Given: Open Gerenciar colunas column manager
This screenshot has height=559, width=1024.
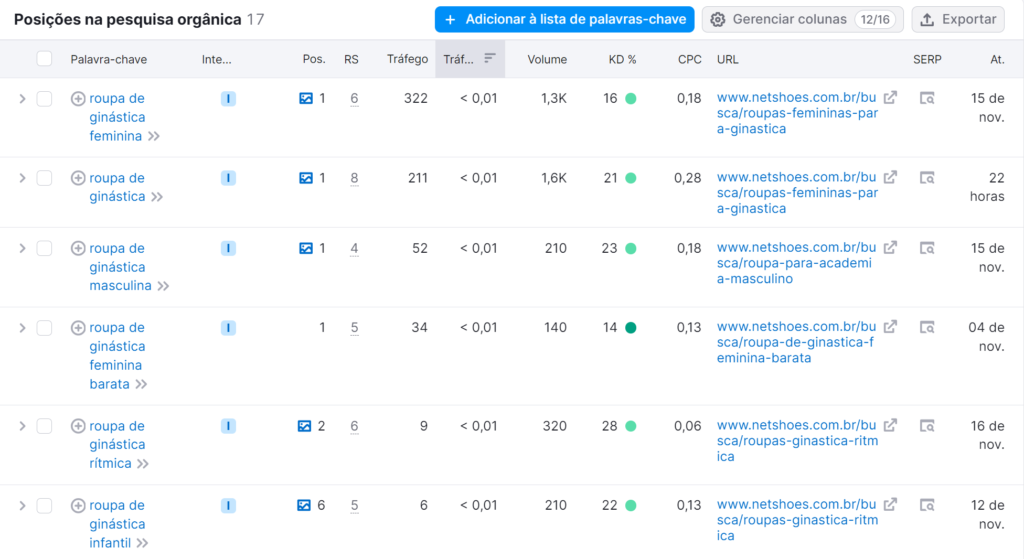Looking at the screenshot, I should tap(802, 19).
